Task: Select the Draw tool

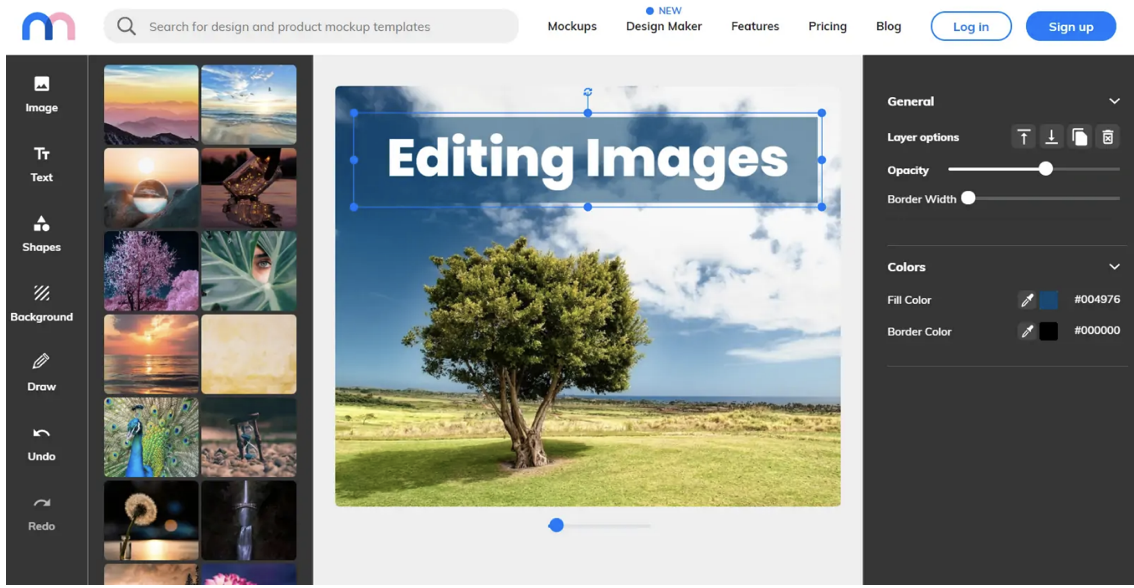Action: (x=41, y=373)
